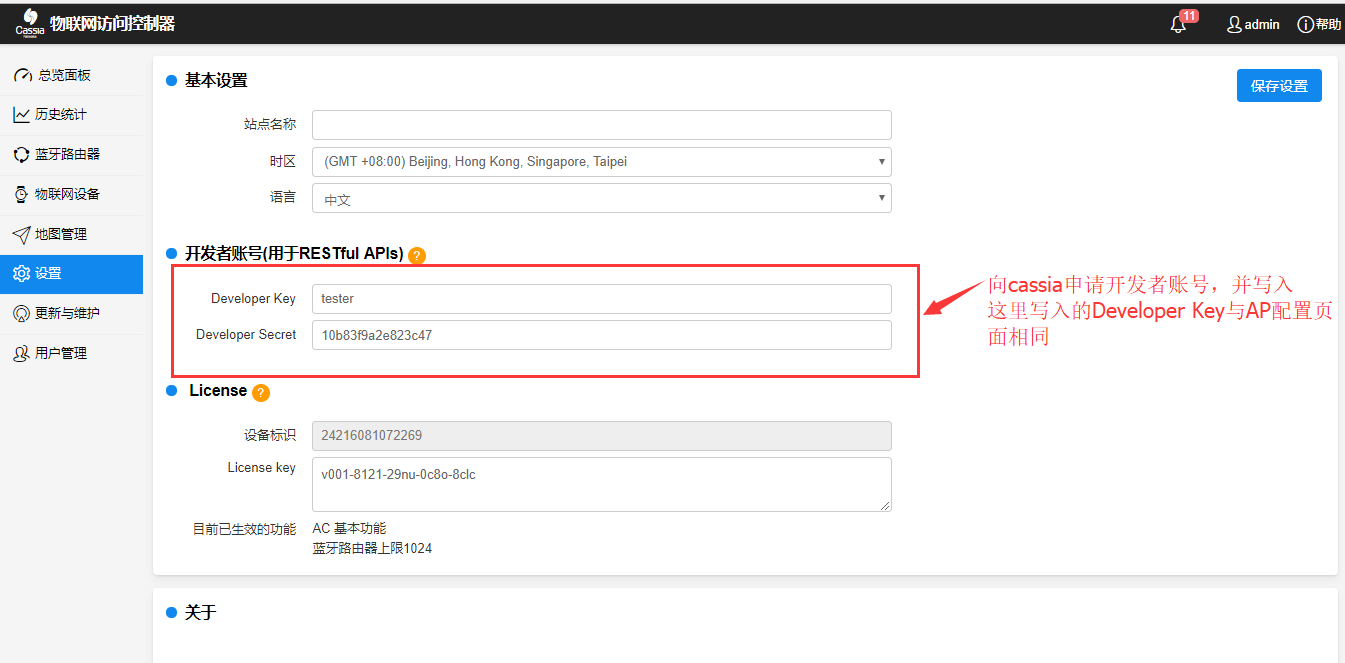The height and width of the screenshot is (663, 1345).
Task: Click the Cassia logo in header
Action: (30, 23)
